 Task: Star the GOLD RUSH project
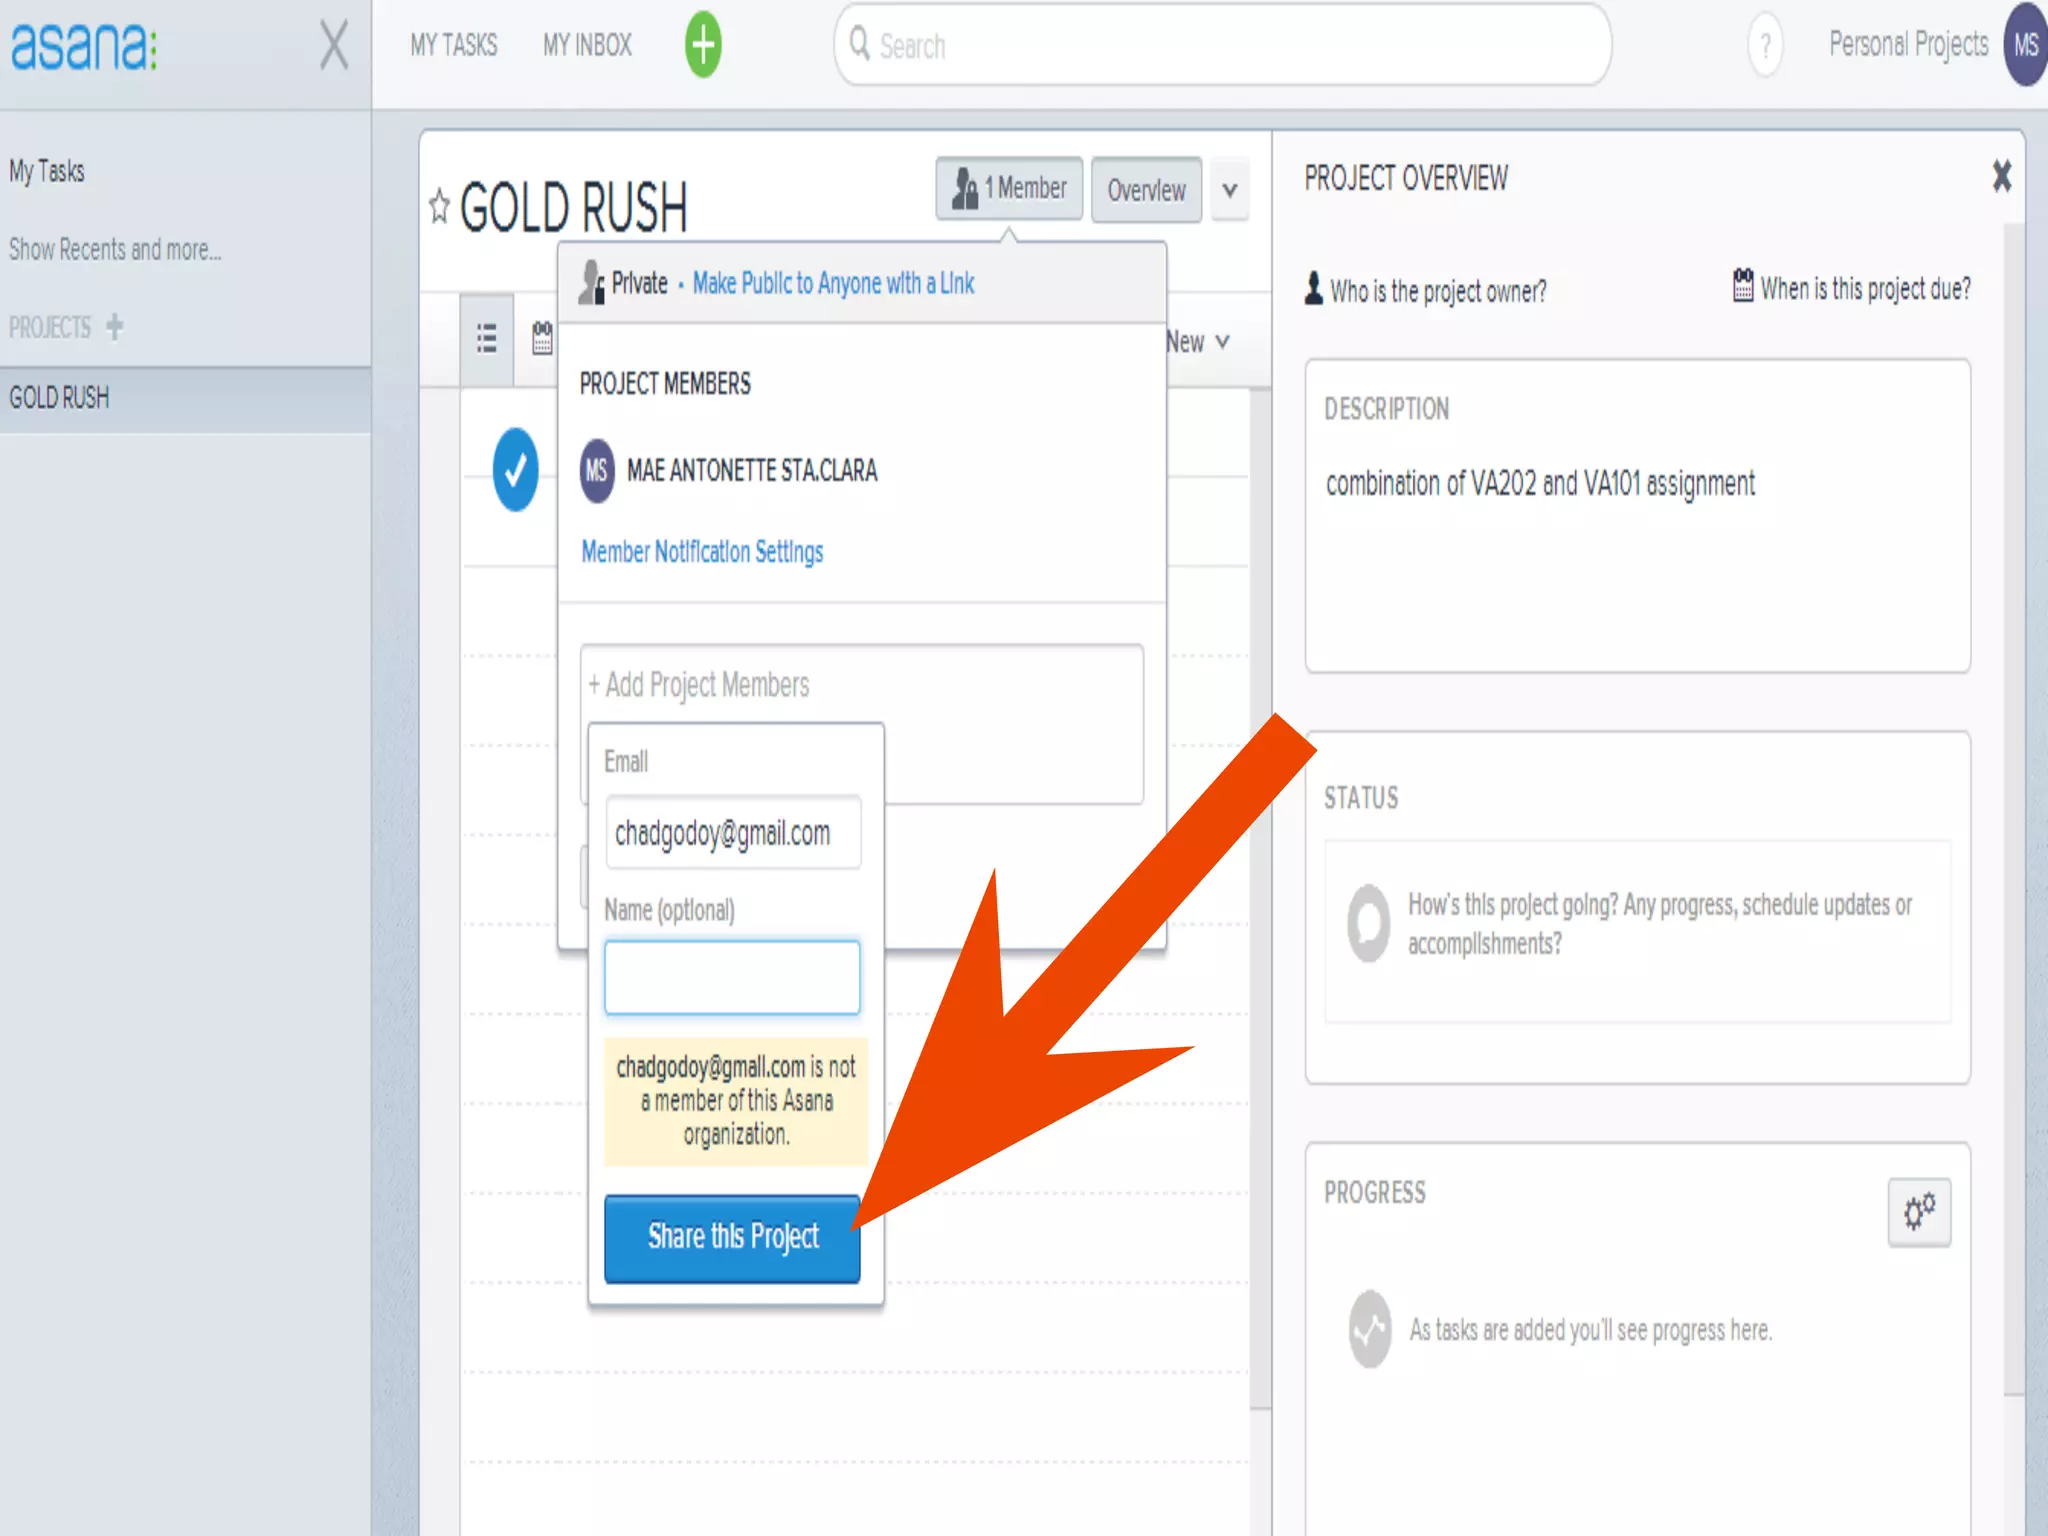(x=438, y=207)
